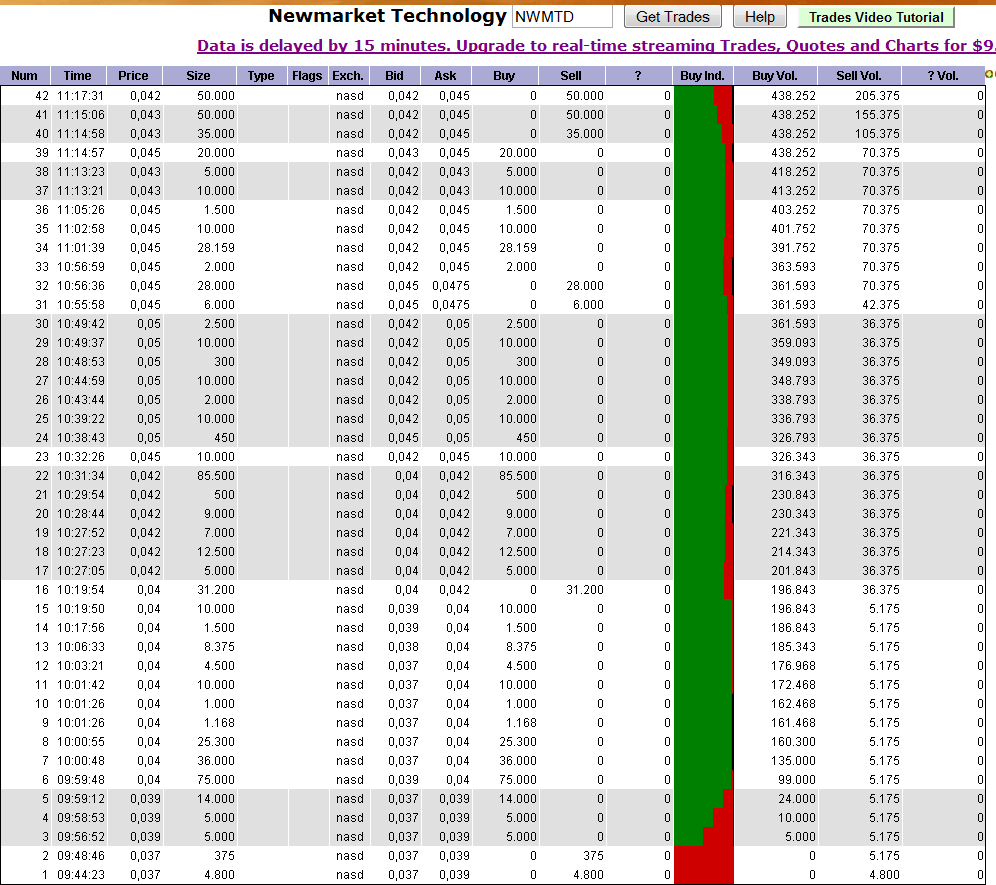Click Buy Vol. value 418.252
The height and width of the screenshot is (885, 996).
(x=793, y=172)
